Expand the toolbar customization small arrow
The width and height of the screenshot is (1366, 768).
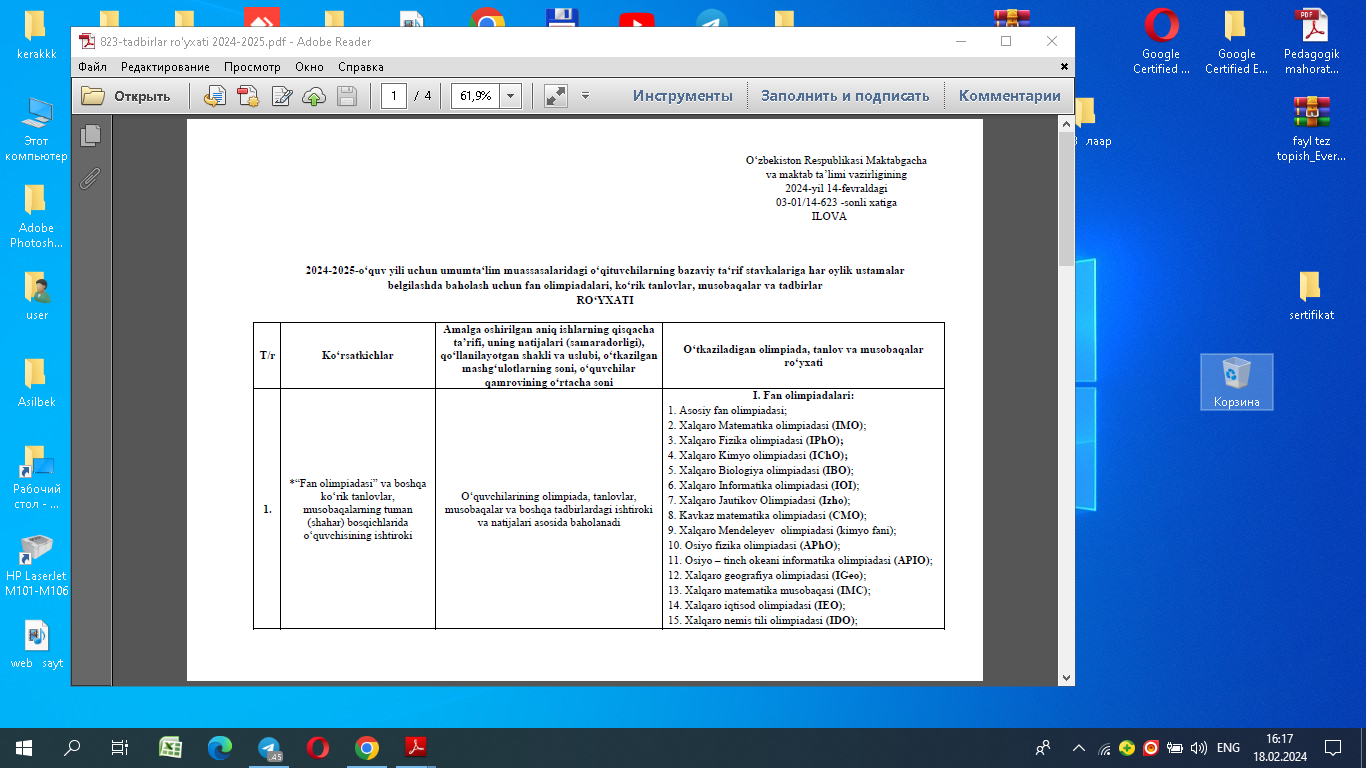pos(585,96)
